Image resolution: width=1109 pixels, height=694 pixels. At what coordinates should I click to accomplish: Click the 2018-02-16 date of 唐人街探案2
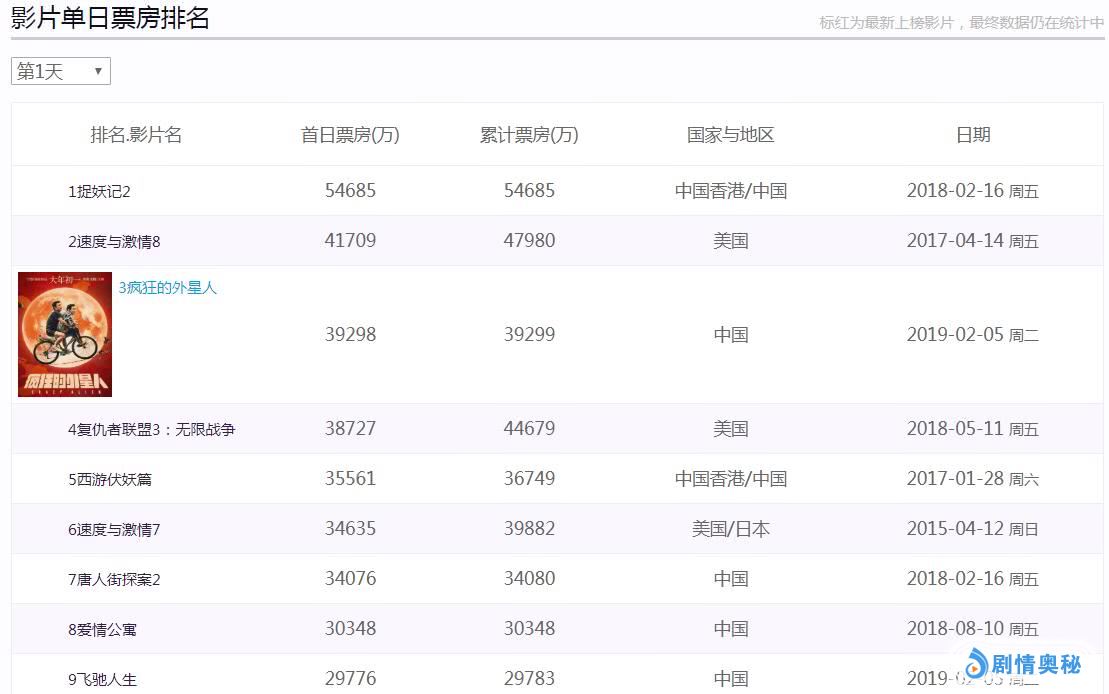[x=954, y=579]
